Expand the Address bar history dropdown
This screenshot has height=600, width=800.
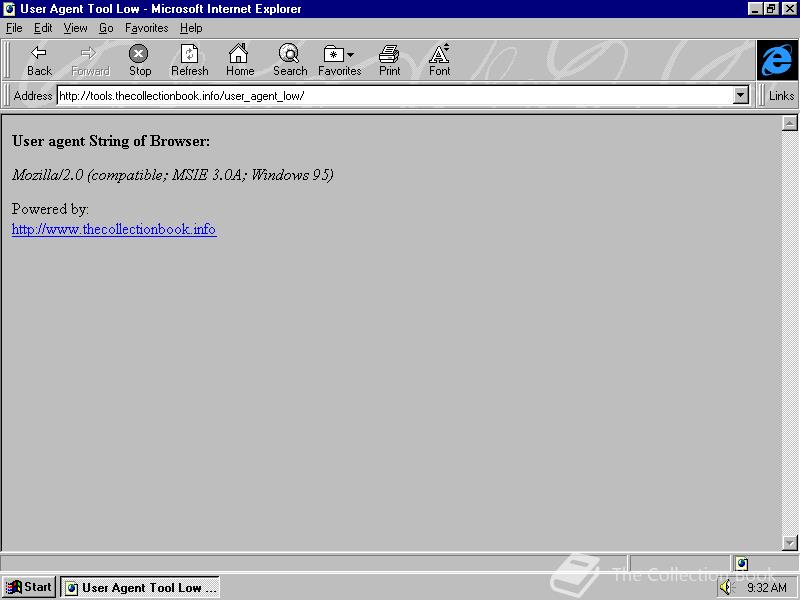[x=741, y=95]
